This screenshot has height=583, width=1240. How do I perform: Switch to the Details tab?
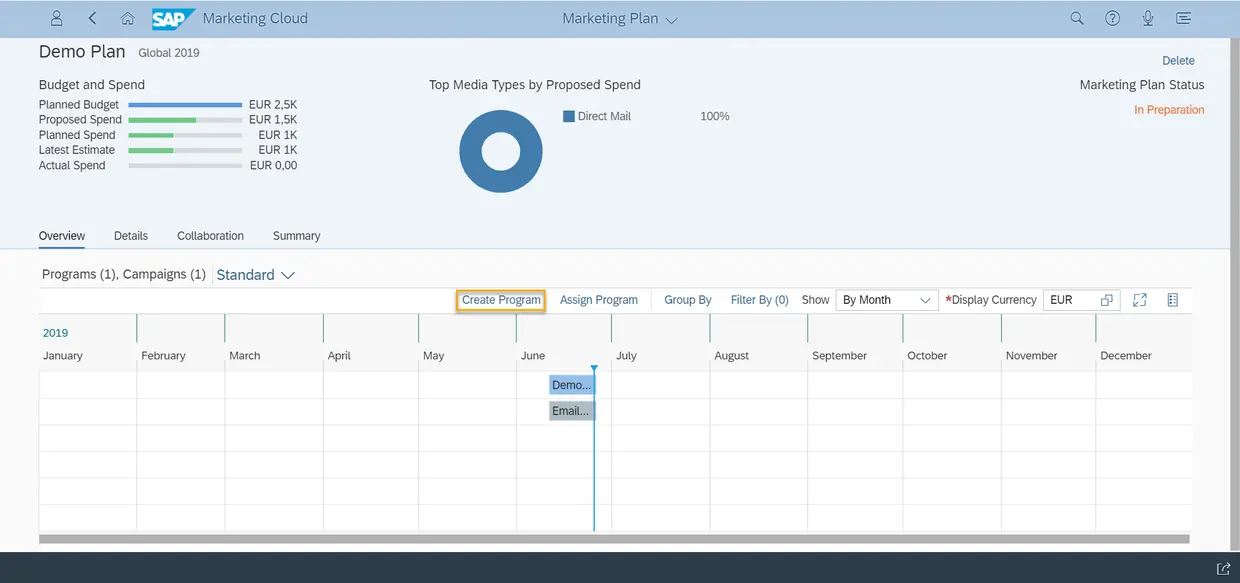tap(131, 236)
